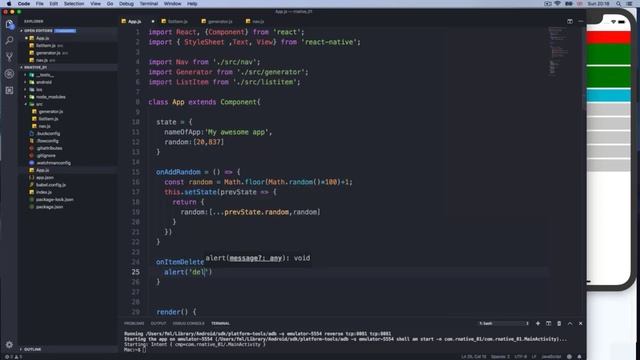Open the Debug menu

tap(126, 4)
